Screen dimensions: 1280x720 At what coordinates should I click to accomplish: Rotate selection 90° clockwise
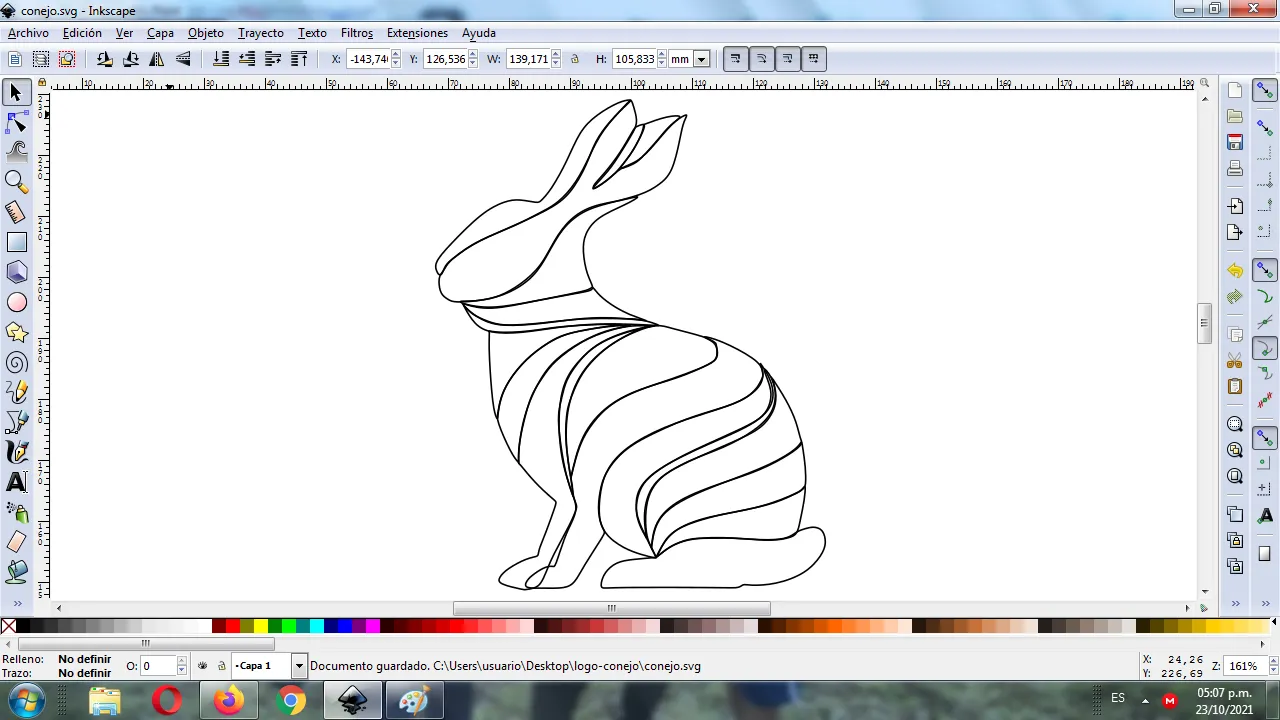pos(131,59)
